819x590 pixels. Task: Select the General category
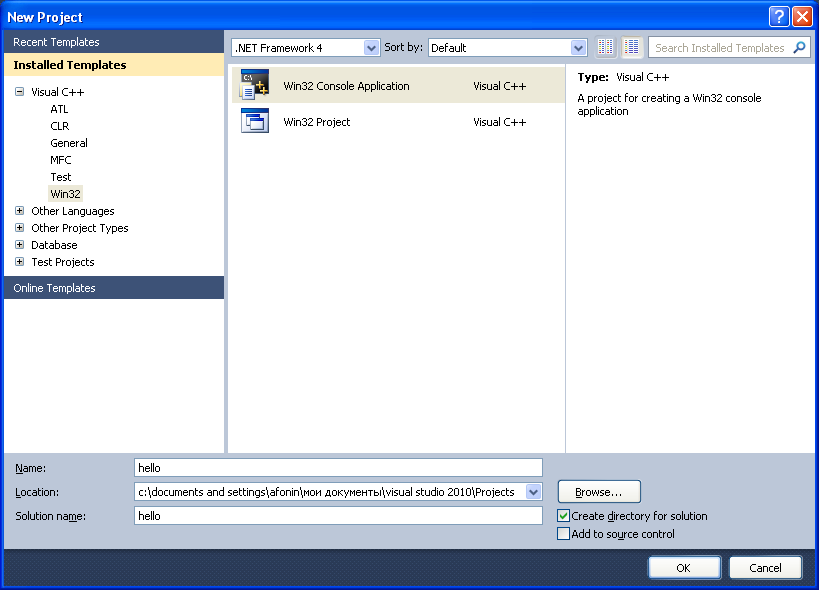click(x=69, y=143)
